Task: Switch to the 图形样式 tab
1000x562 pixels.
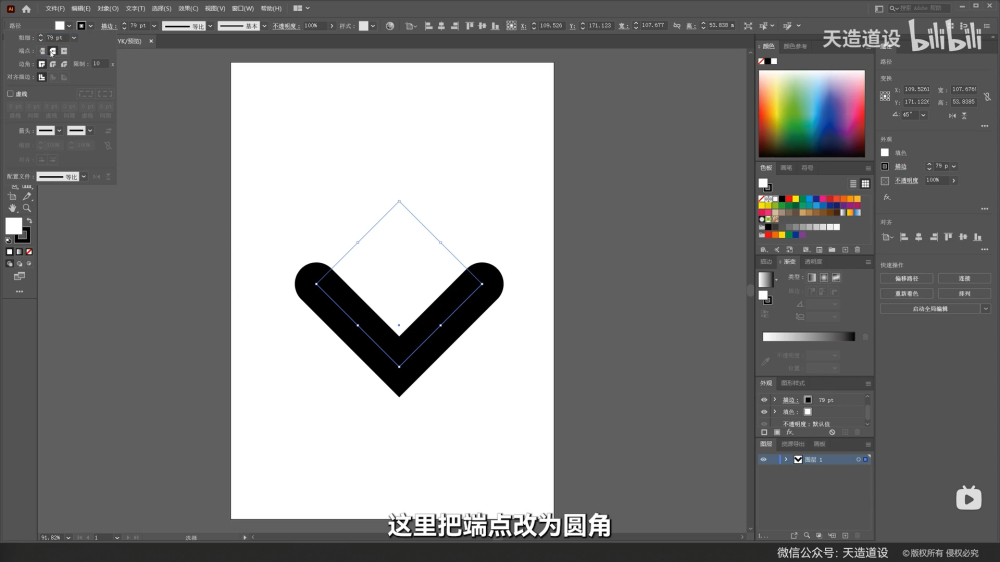Action: point(793,383)
